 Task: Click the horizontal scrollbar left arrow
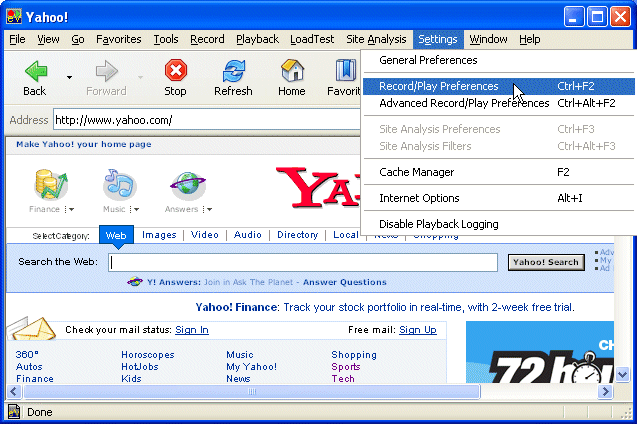click(14, 392)
